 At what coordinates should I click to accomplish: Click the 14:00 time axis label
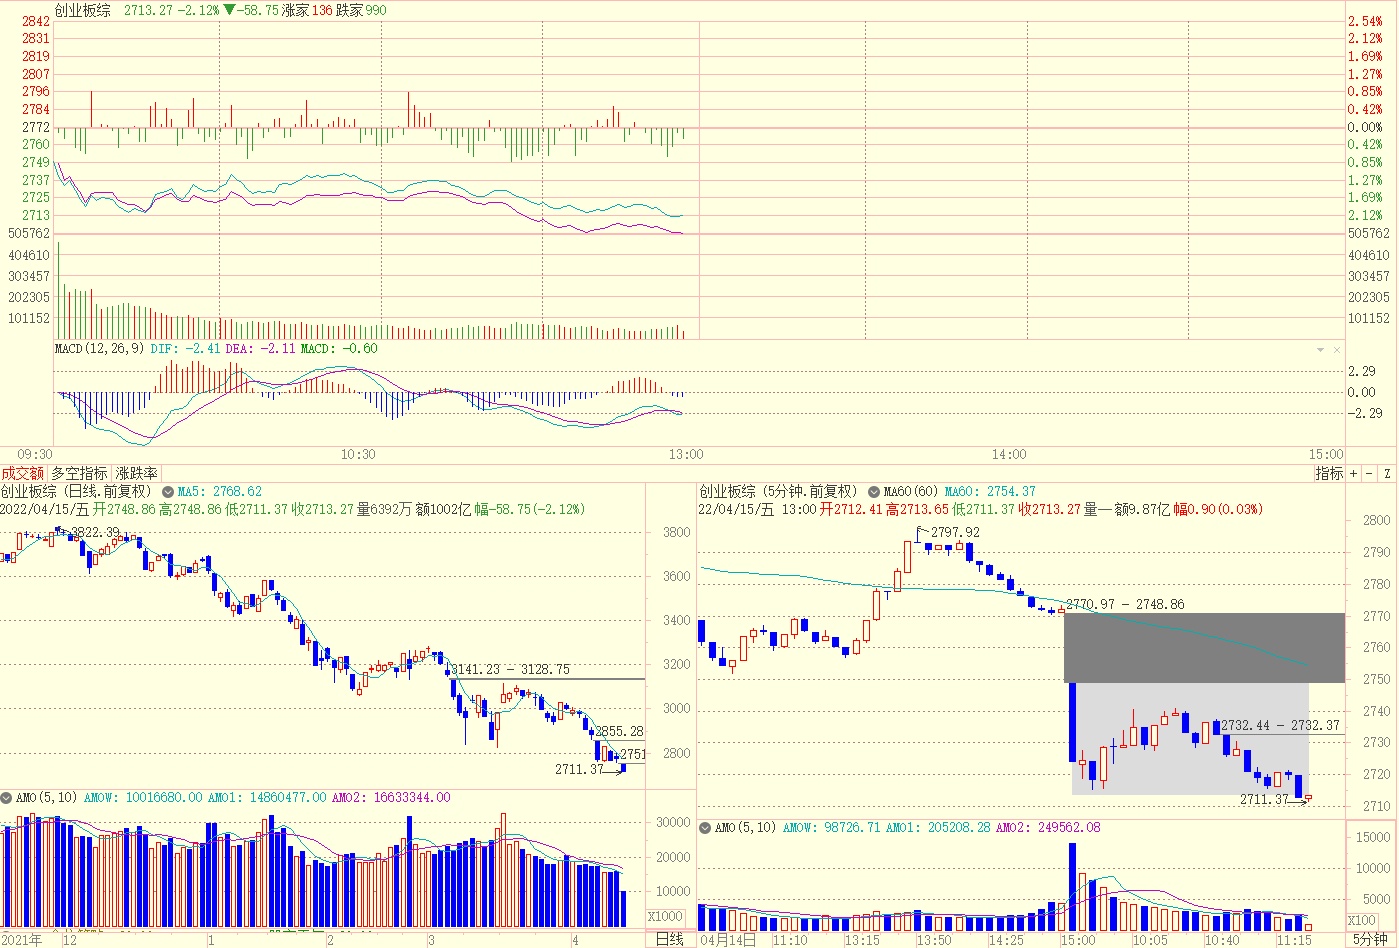(1009, 454)
